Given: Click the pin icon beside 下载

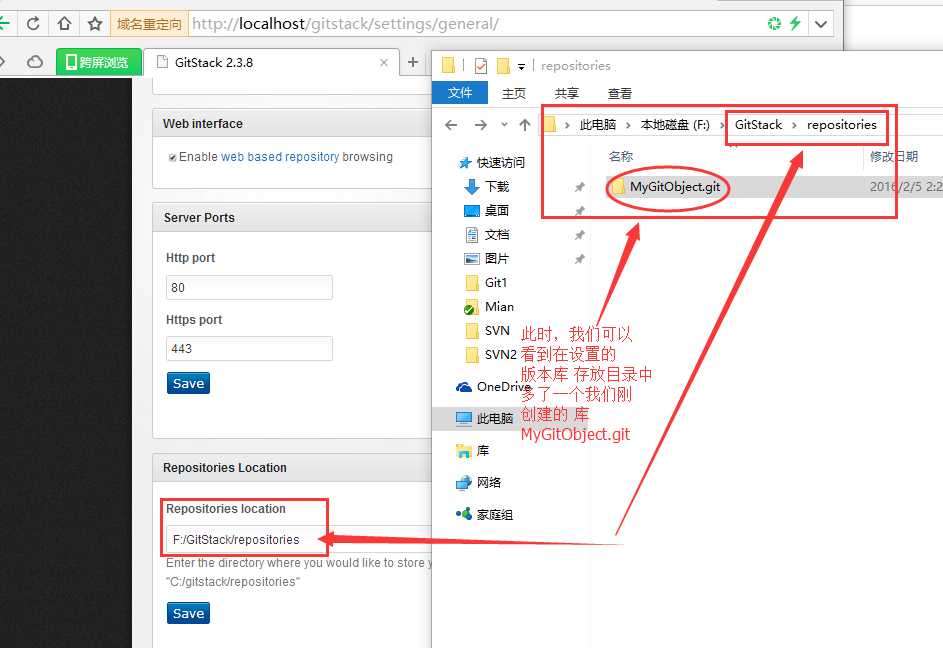Looking at the screenshot, I should pyautogui.click(x=580, y=187).
